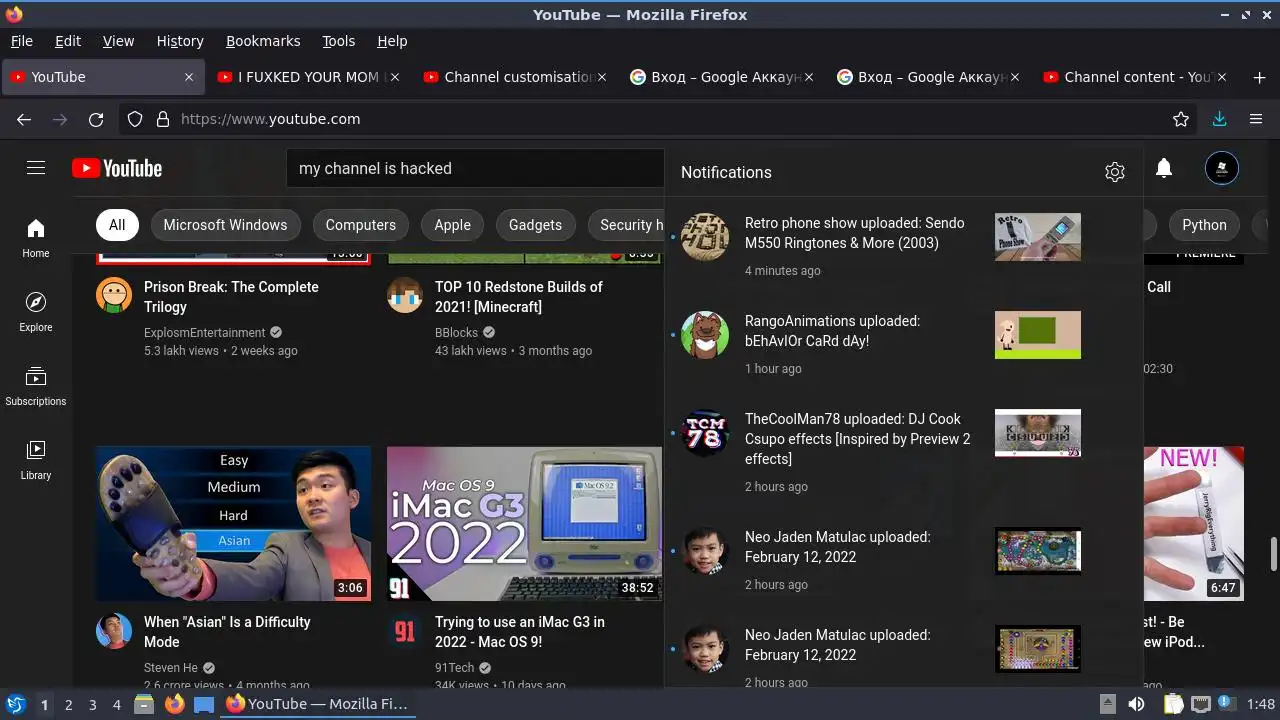Open Library in sidebar
The image size is (1280, 720).
point(36,460)
